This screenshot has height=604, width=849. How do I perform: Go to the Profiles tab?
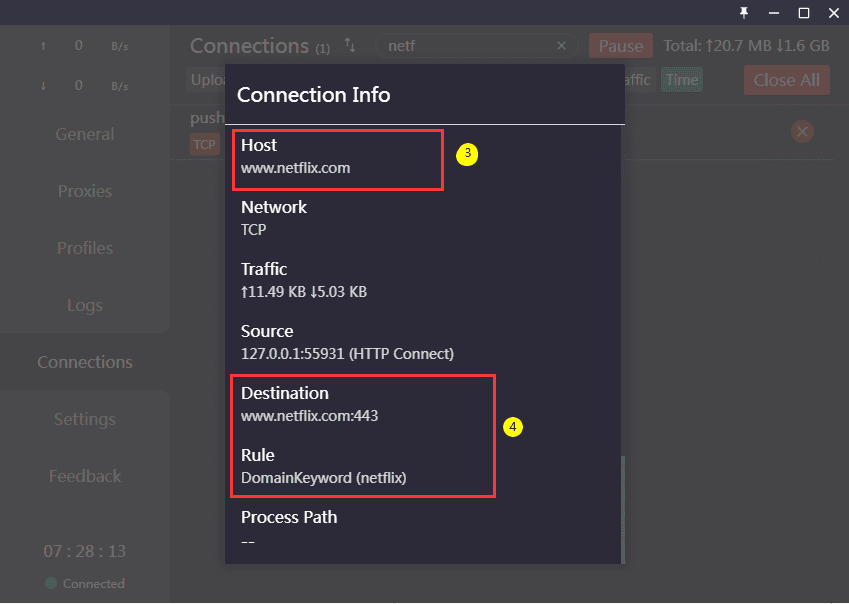pos(85,248)
